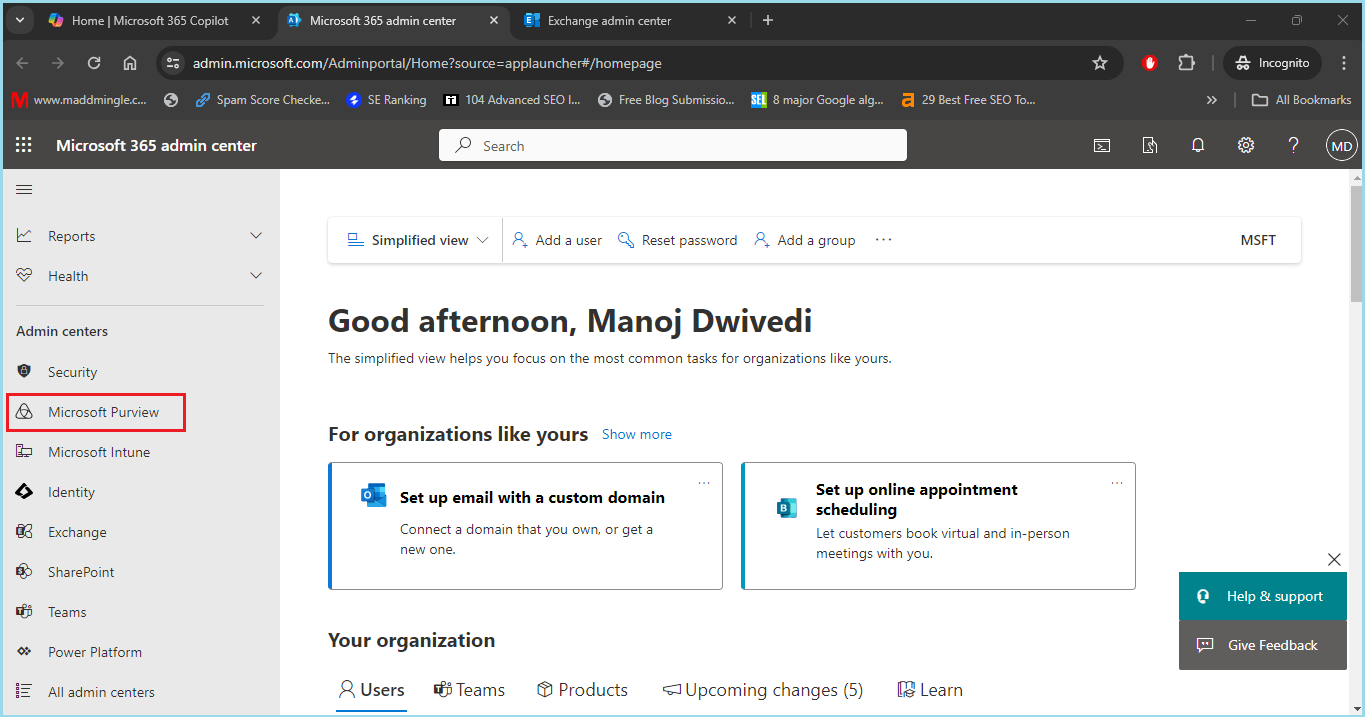The height and width of the screenshot is (717, 1365).
Task: Click the browser address bar URL
Action: click(x=427, y=63)
